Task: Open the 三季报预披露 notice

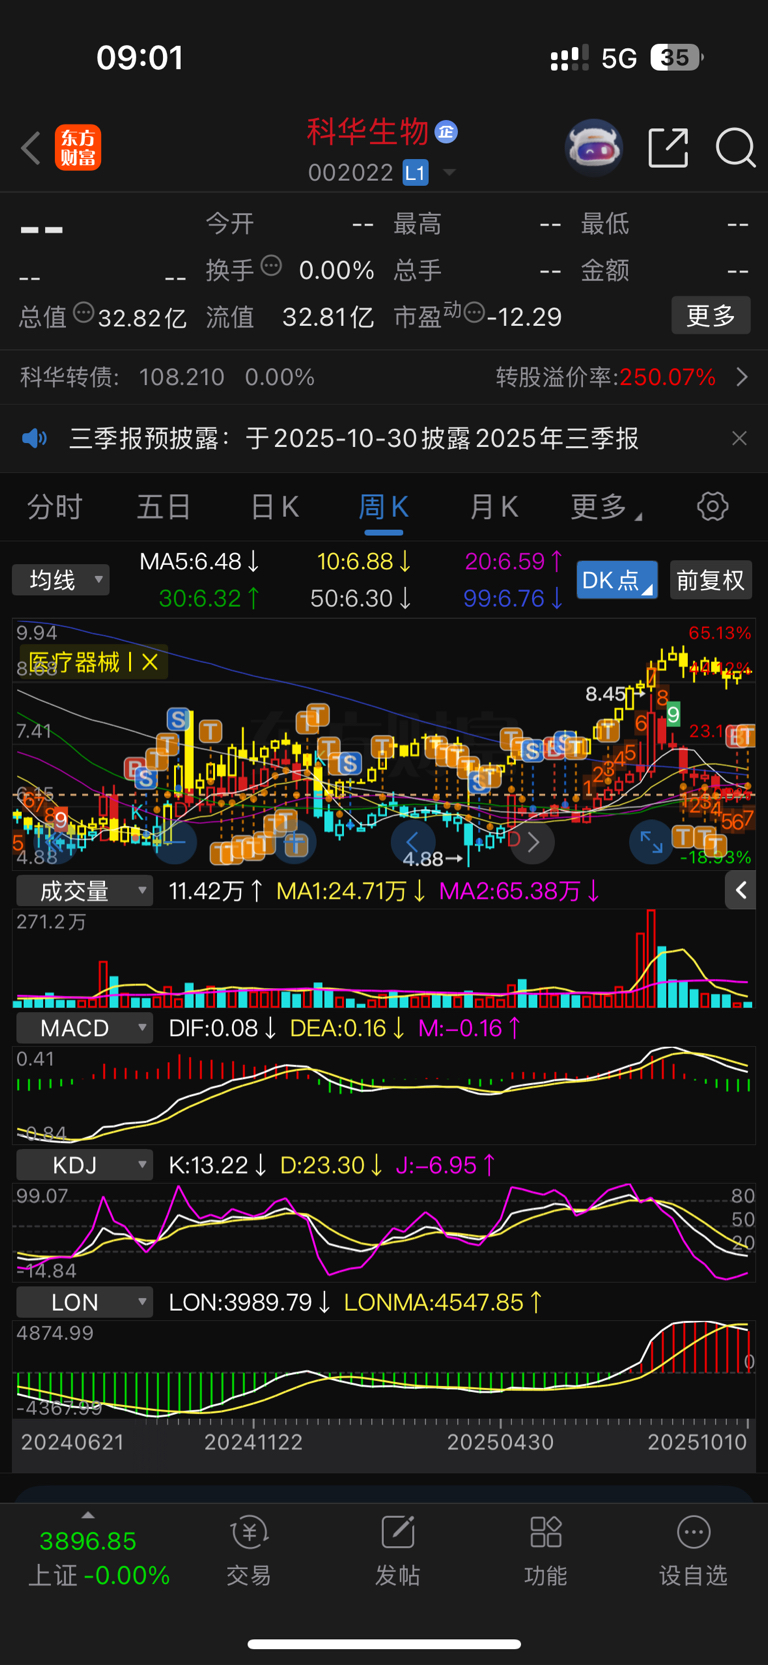Action: (x=353, y=438)
